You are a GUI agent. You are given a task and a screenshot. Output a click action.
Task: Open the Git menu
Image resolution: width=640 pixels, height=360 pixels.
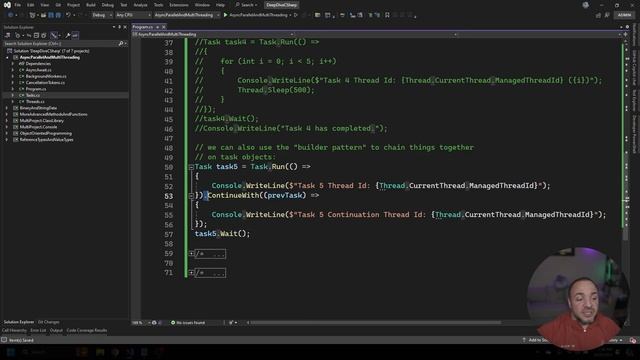58,5
